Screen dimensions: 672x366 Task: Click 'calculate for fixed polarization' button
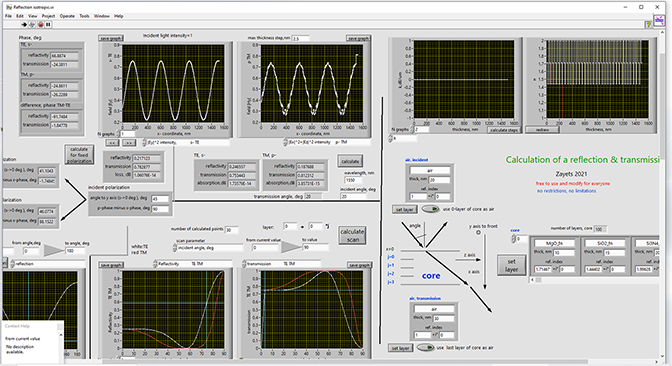click(x=79, y=155)
